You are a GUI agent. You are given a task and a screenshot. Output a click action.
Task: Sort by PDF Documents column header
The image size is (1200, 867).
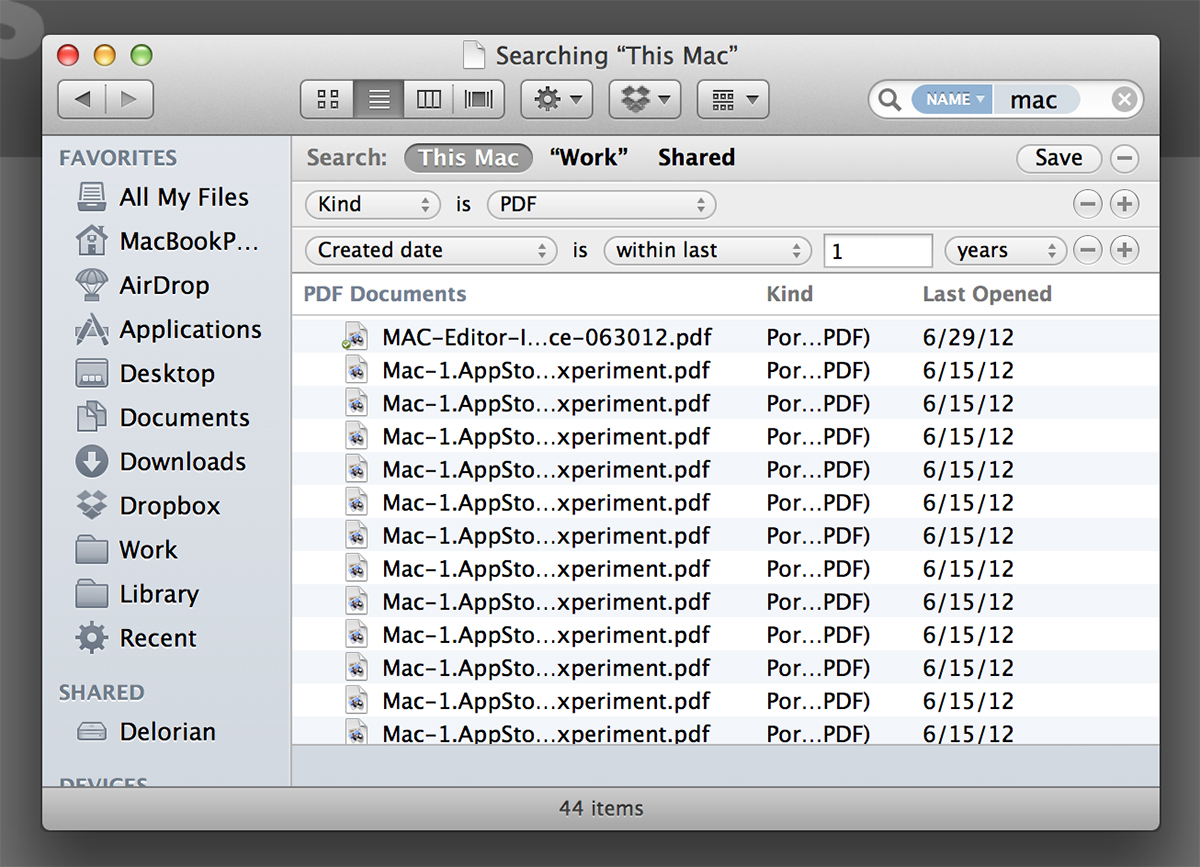(385, 294)
